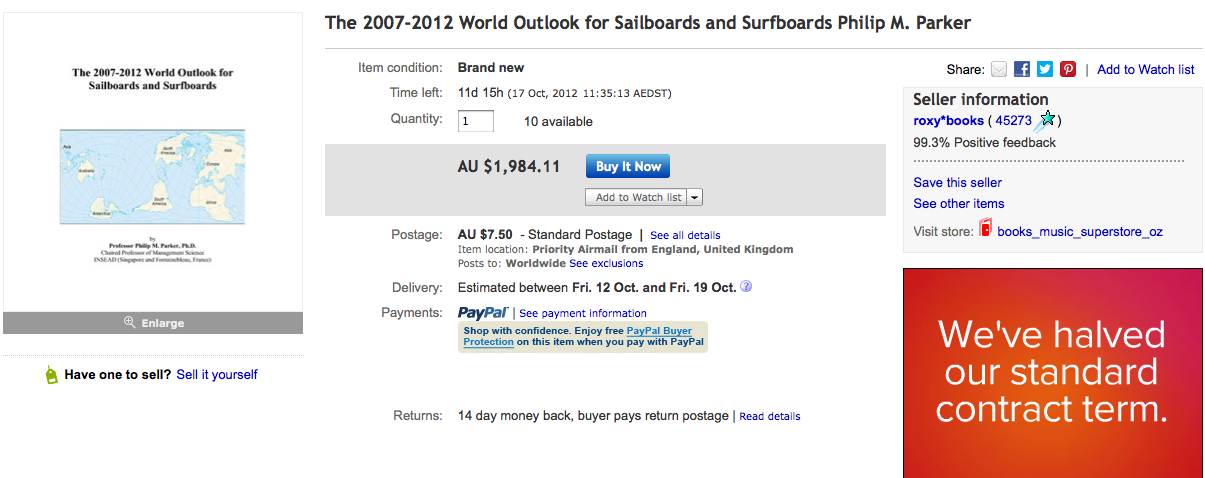Click Save this seller link
This screenshot has width=1205, height=478.
coord(957,182)
